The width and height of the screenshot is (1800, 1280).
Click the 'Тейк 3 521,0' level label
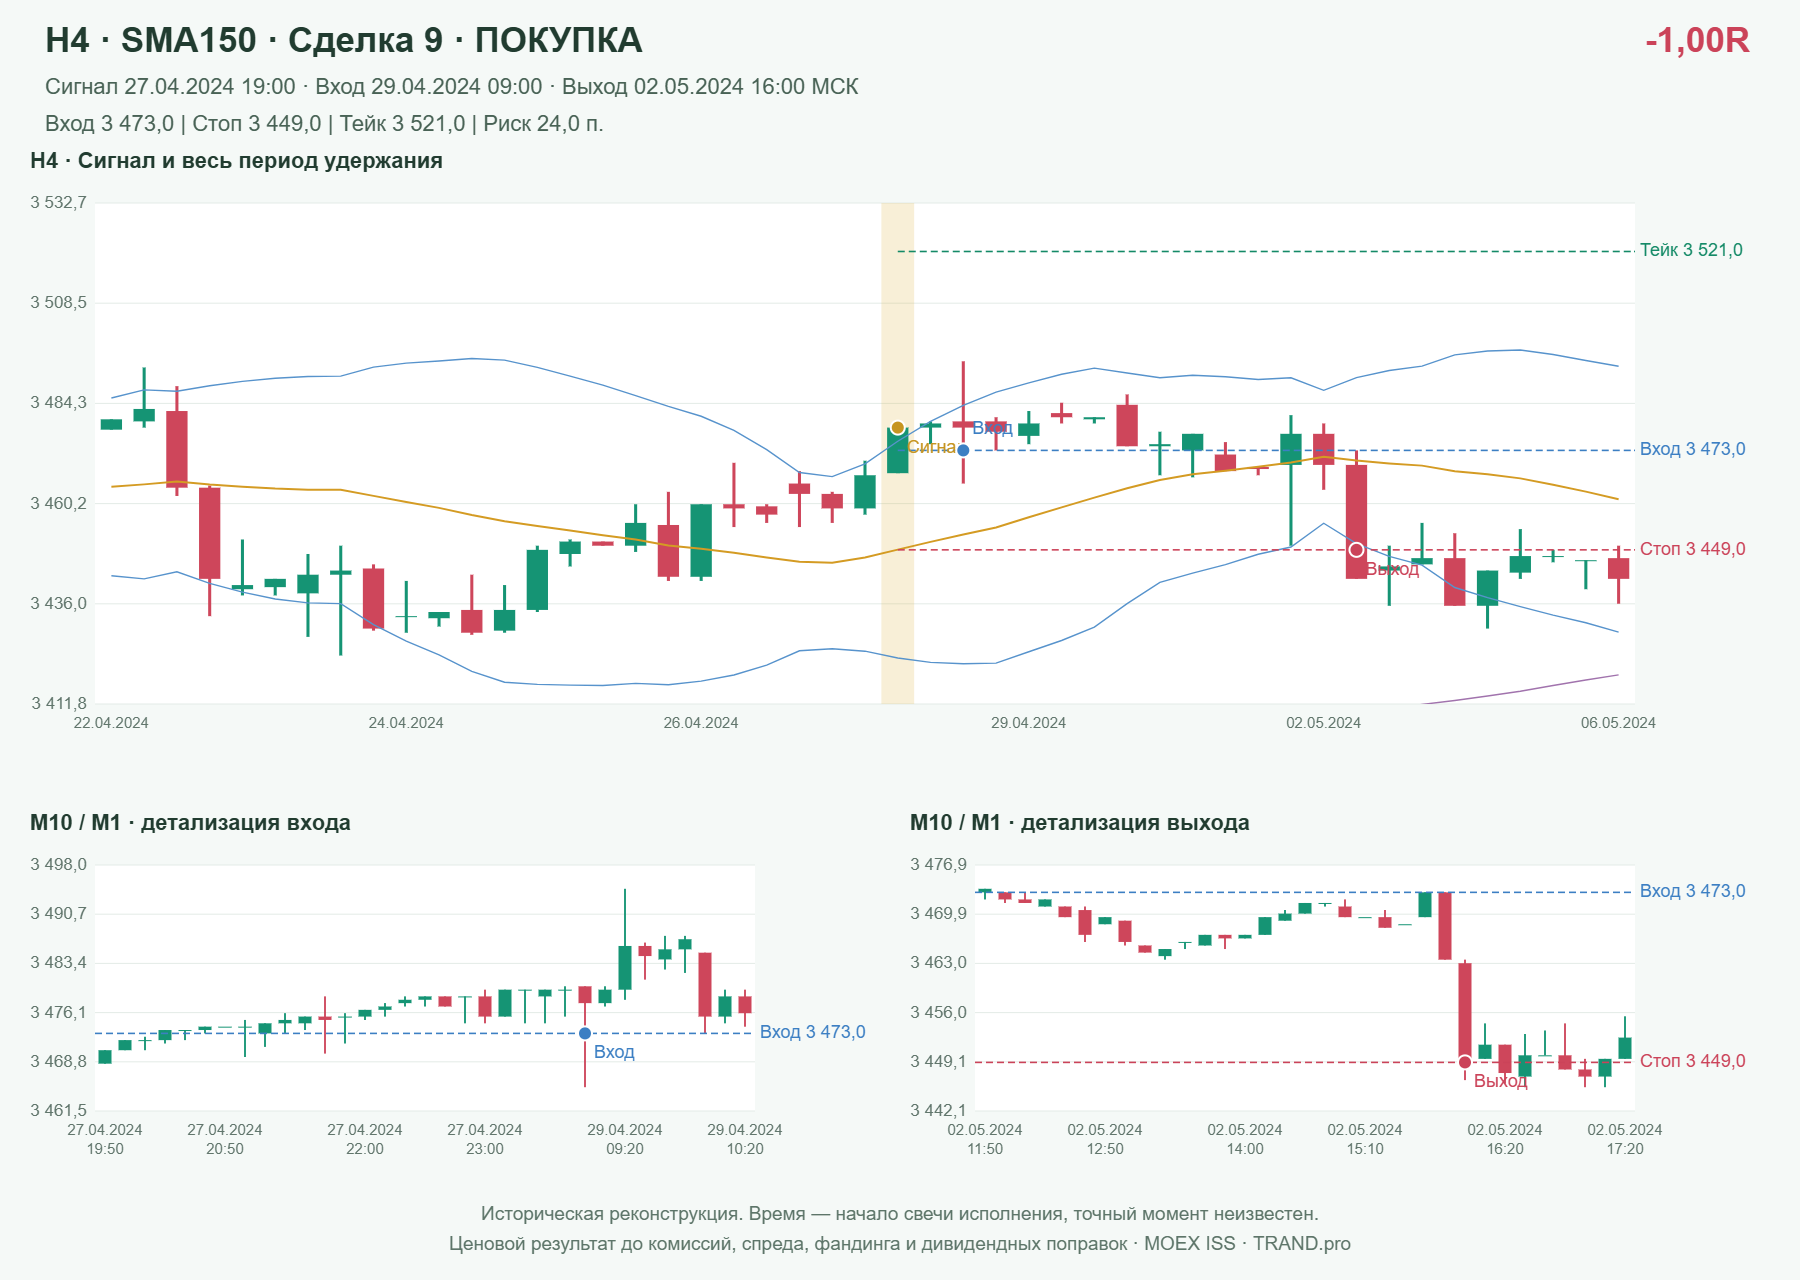click(1691, 250)
